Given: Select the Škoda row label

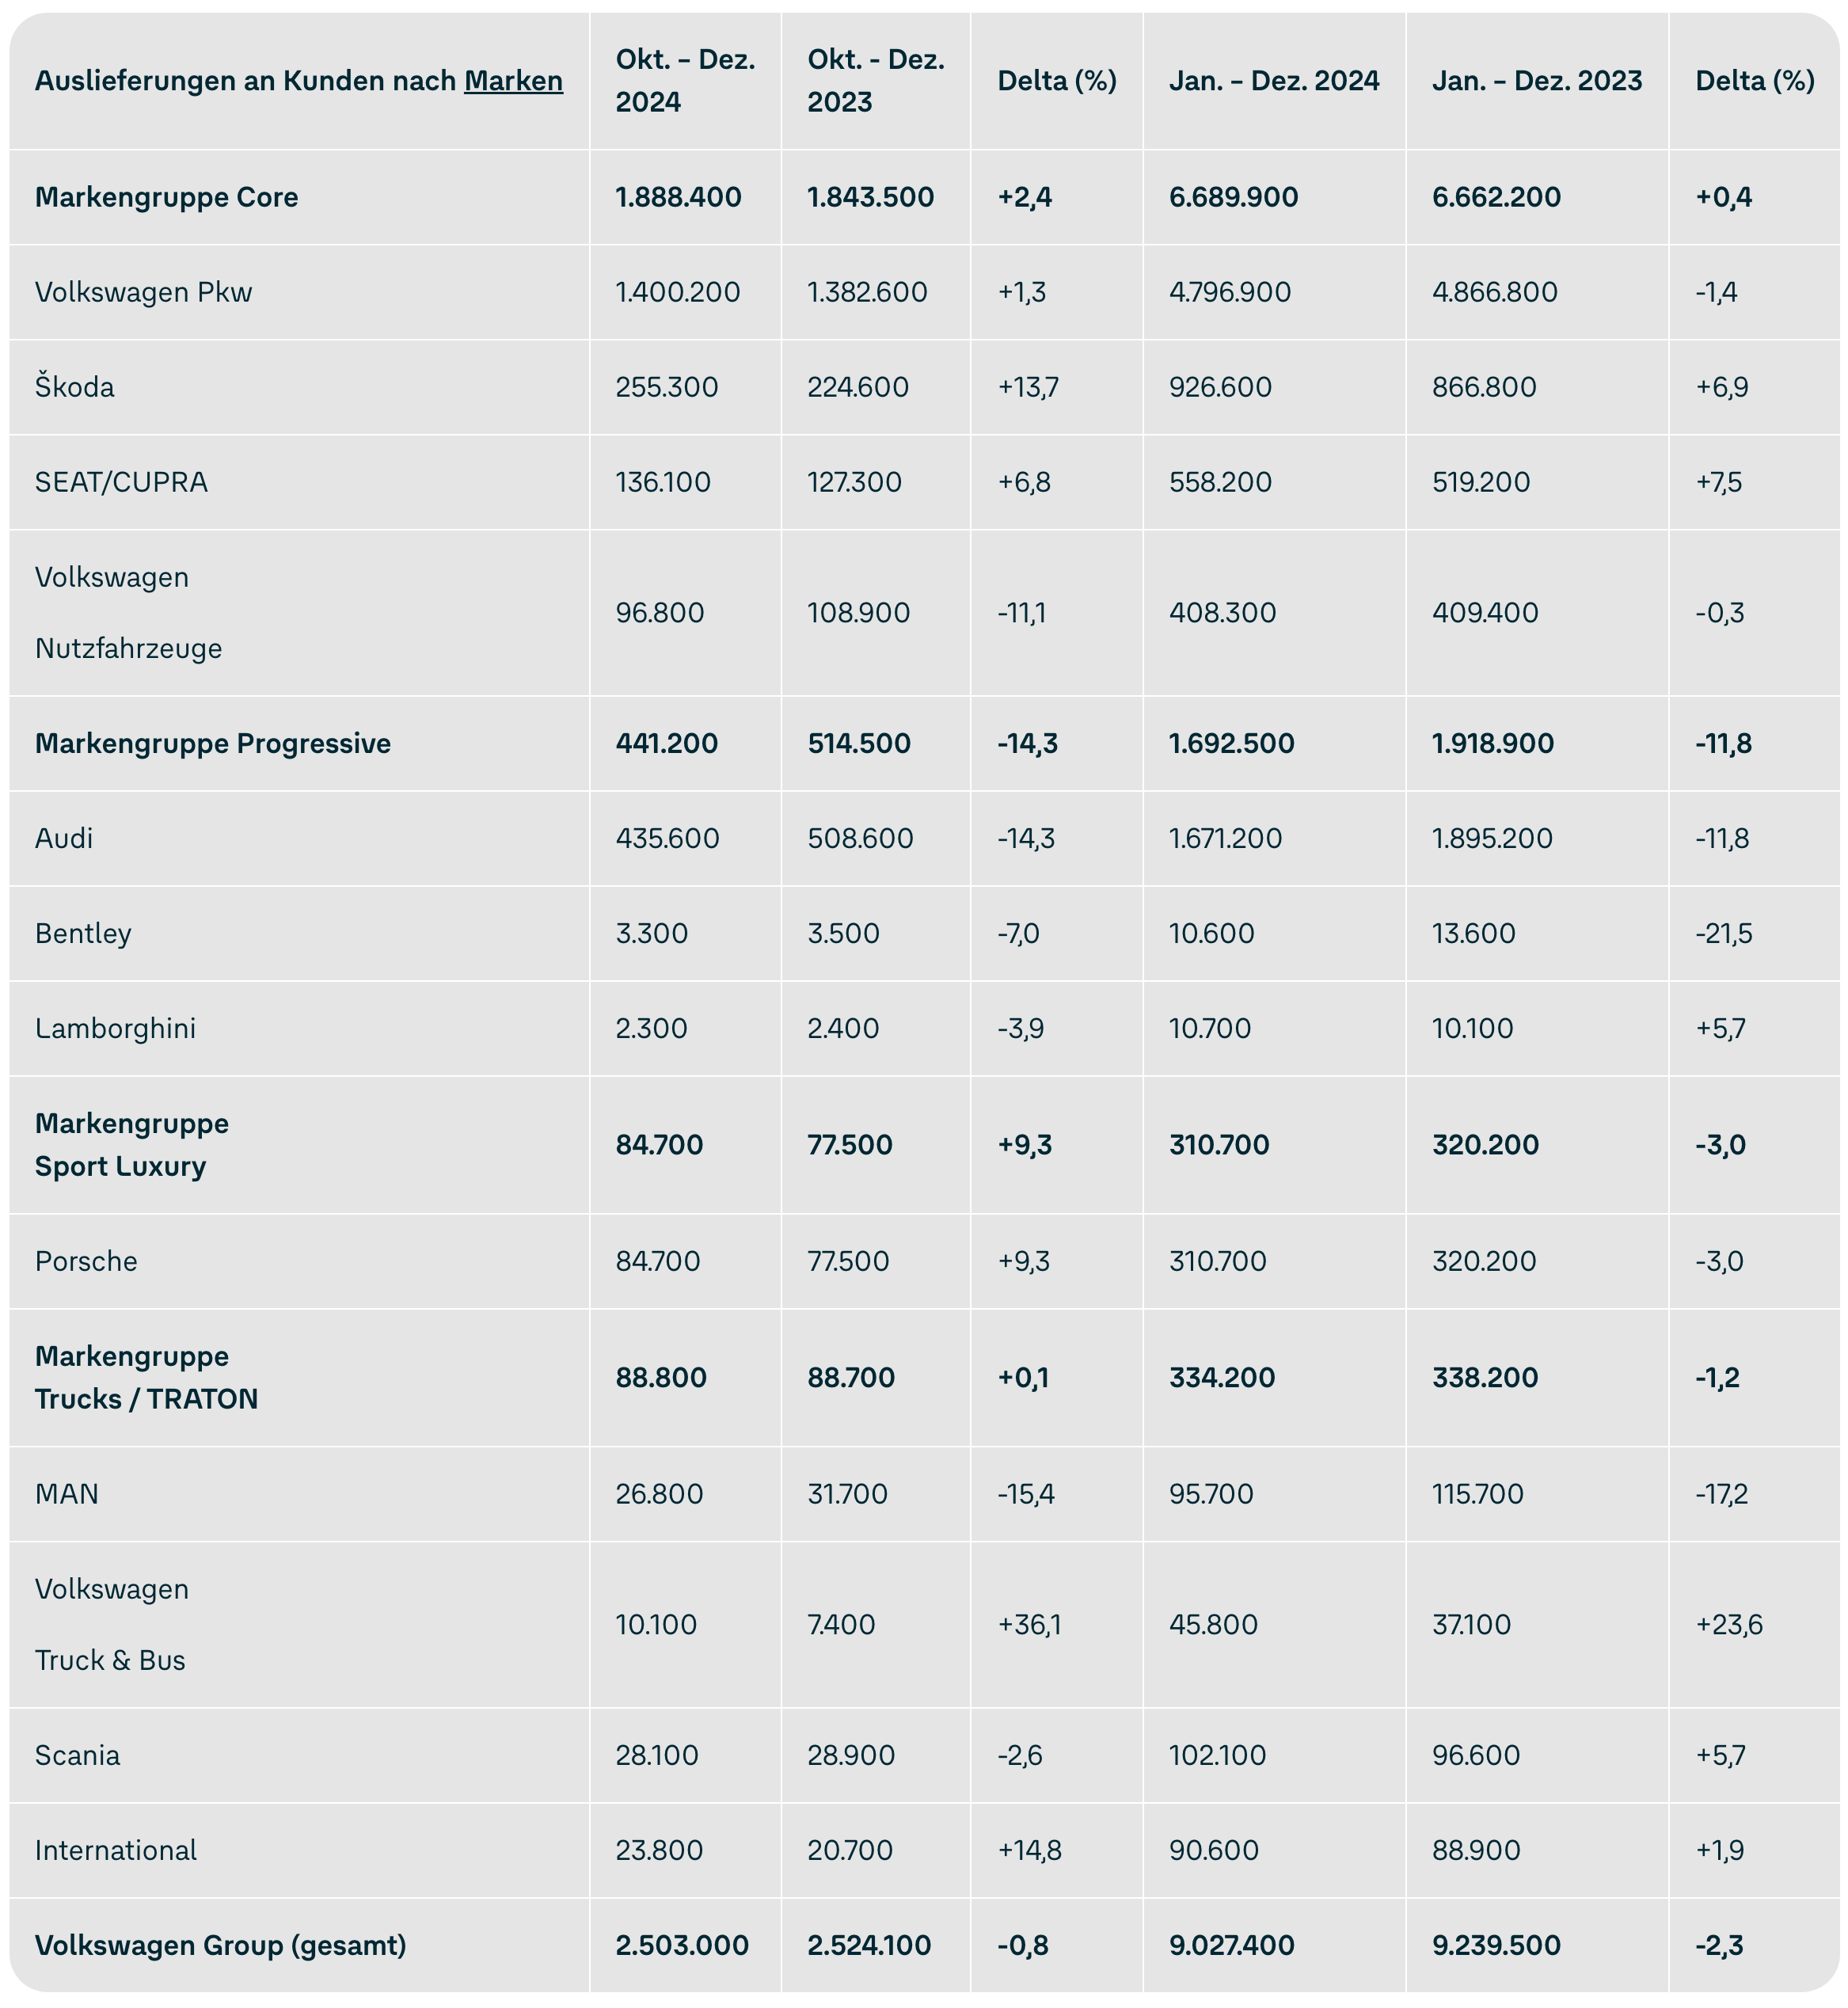Looking at the screenshot, I should pyautogui.click(x=75, y=387).
